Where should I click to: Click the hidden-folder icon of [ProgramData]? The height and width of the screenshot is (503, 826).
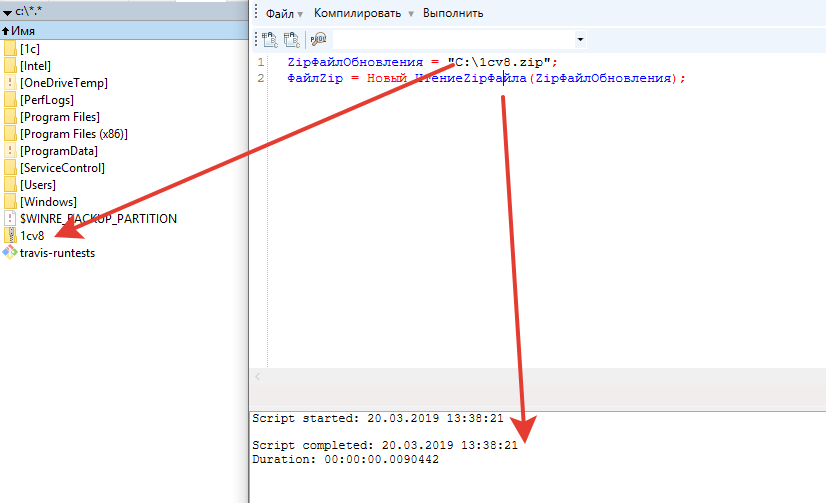coord(10,151)
